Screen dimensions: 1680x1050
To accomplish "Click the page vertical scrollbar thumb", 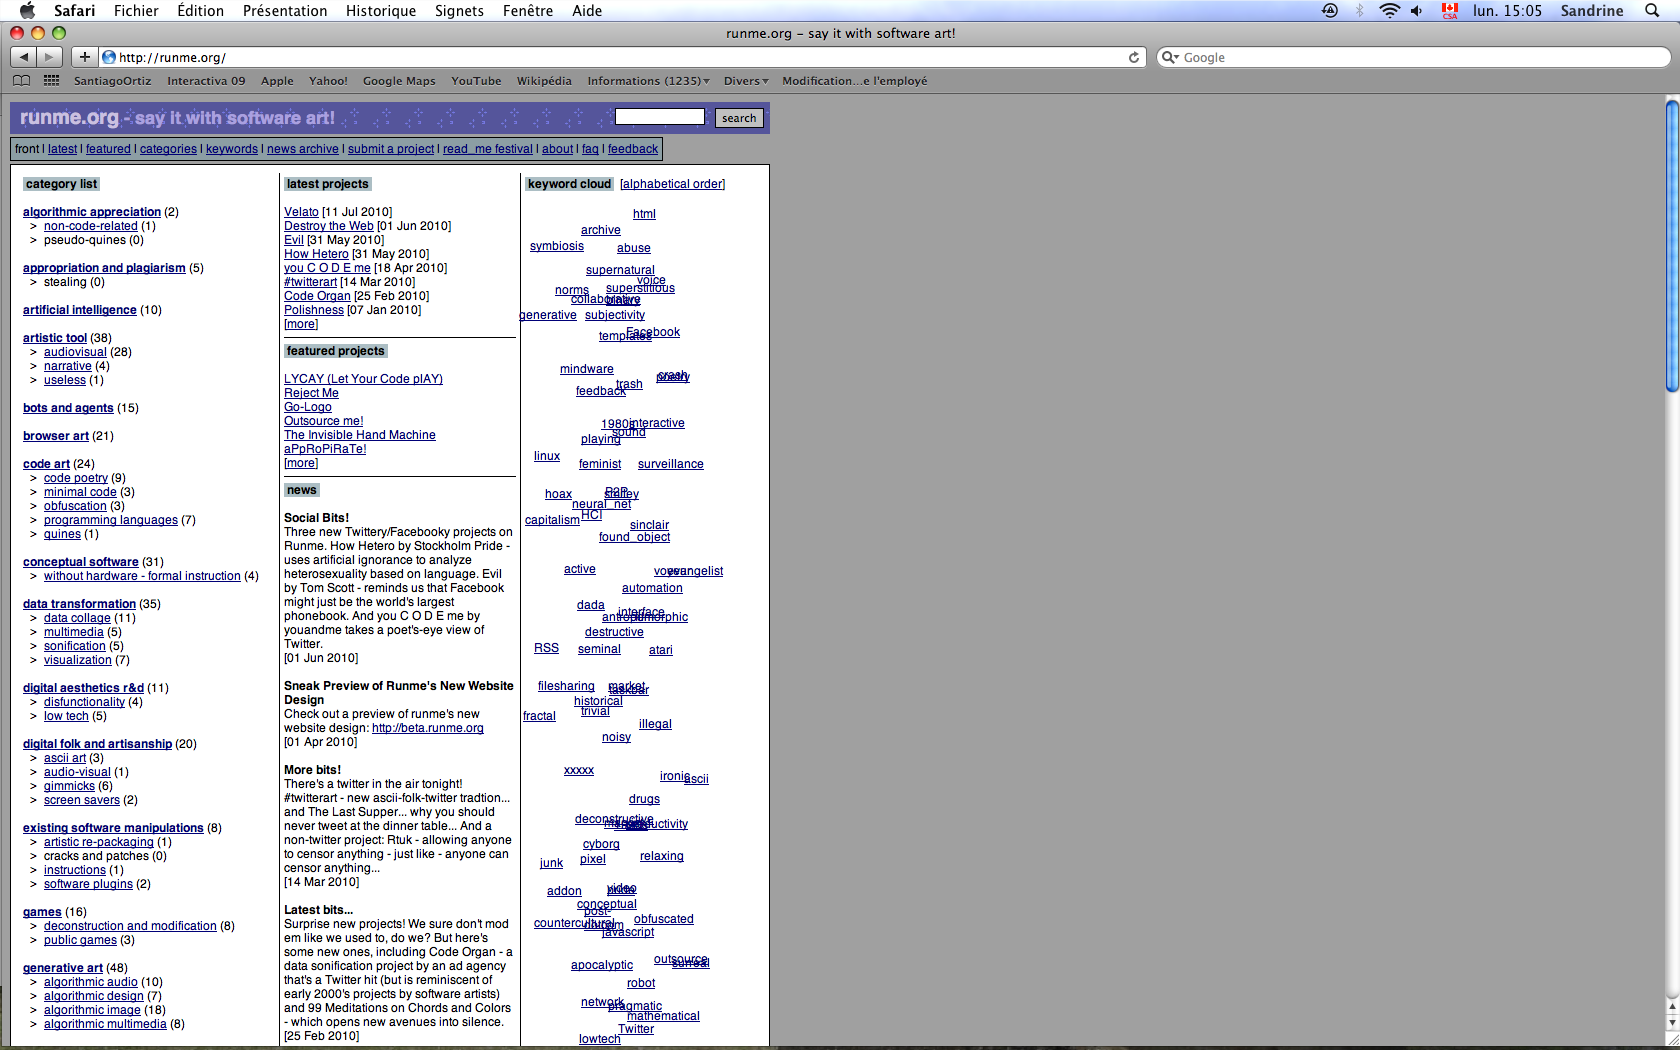I will click(x=1672, y=245).
